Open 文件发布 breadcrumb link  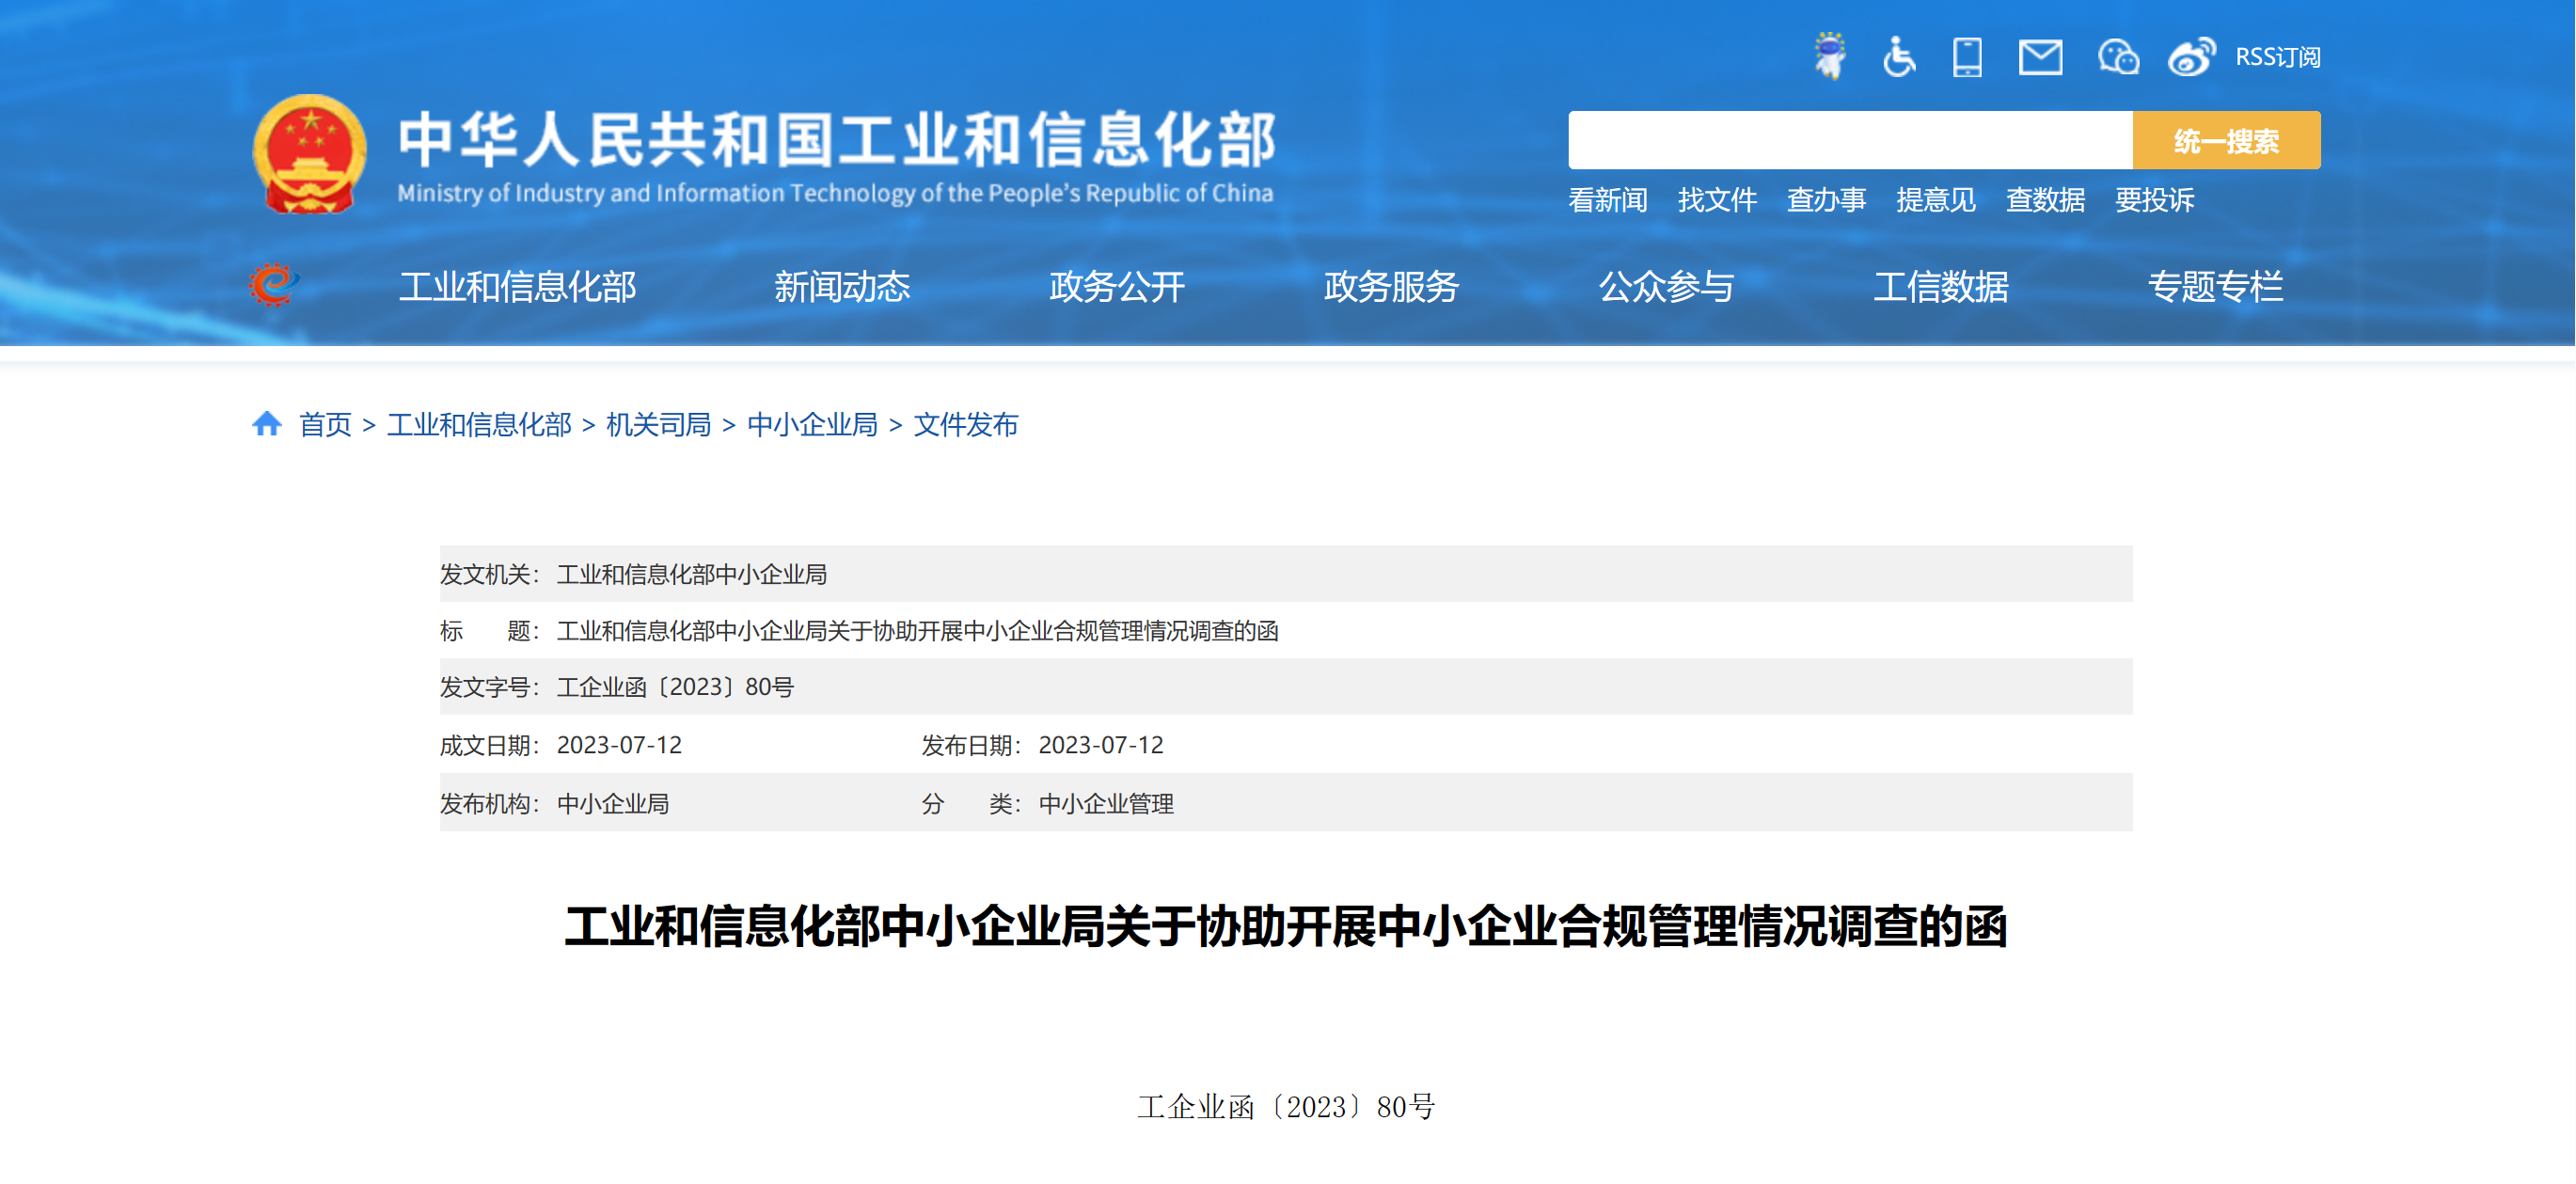pyautogui.click(x=965, y=425)
